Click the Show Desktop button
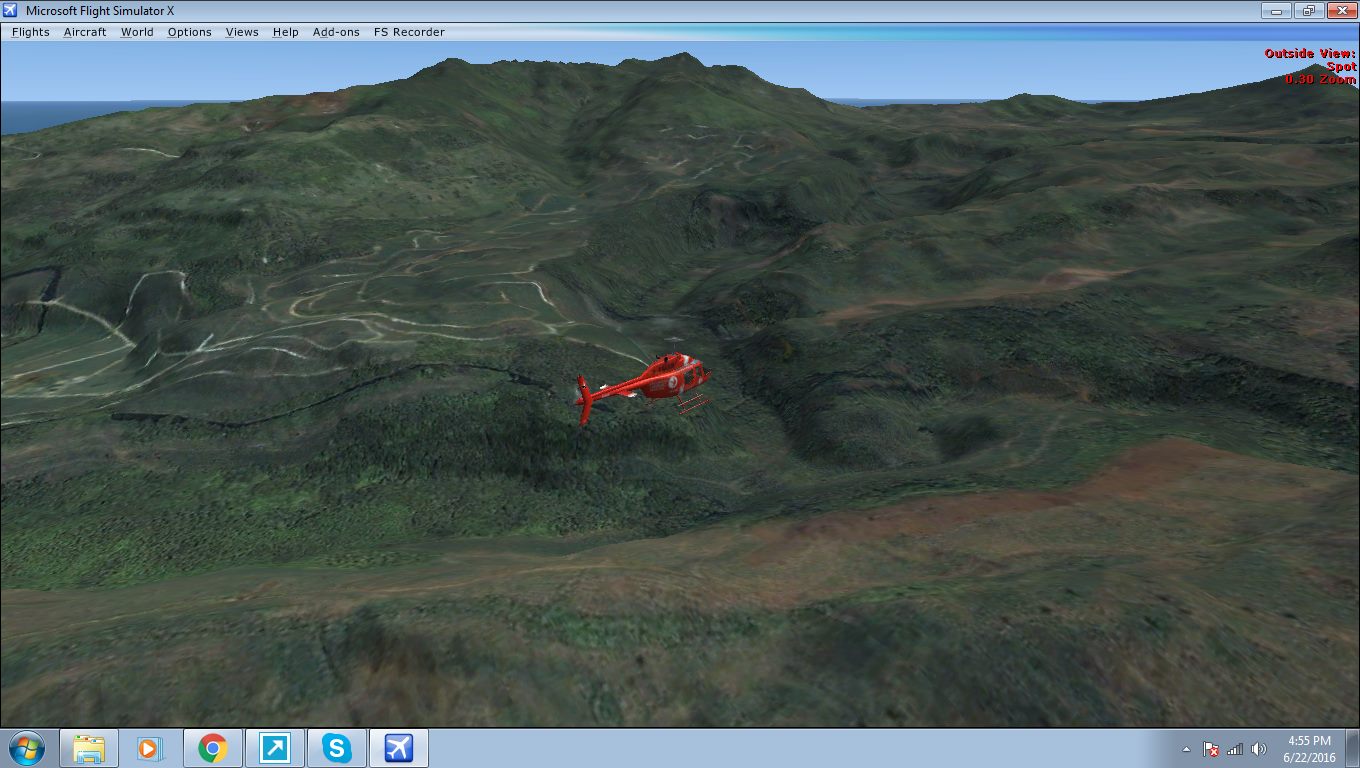1360x768 pixels. pos(1355,747)
